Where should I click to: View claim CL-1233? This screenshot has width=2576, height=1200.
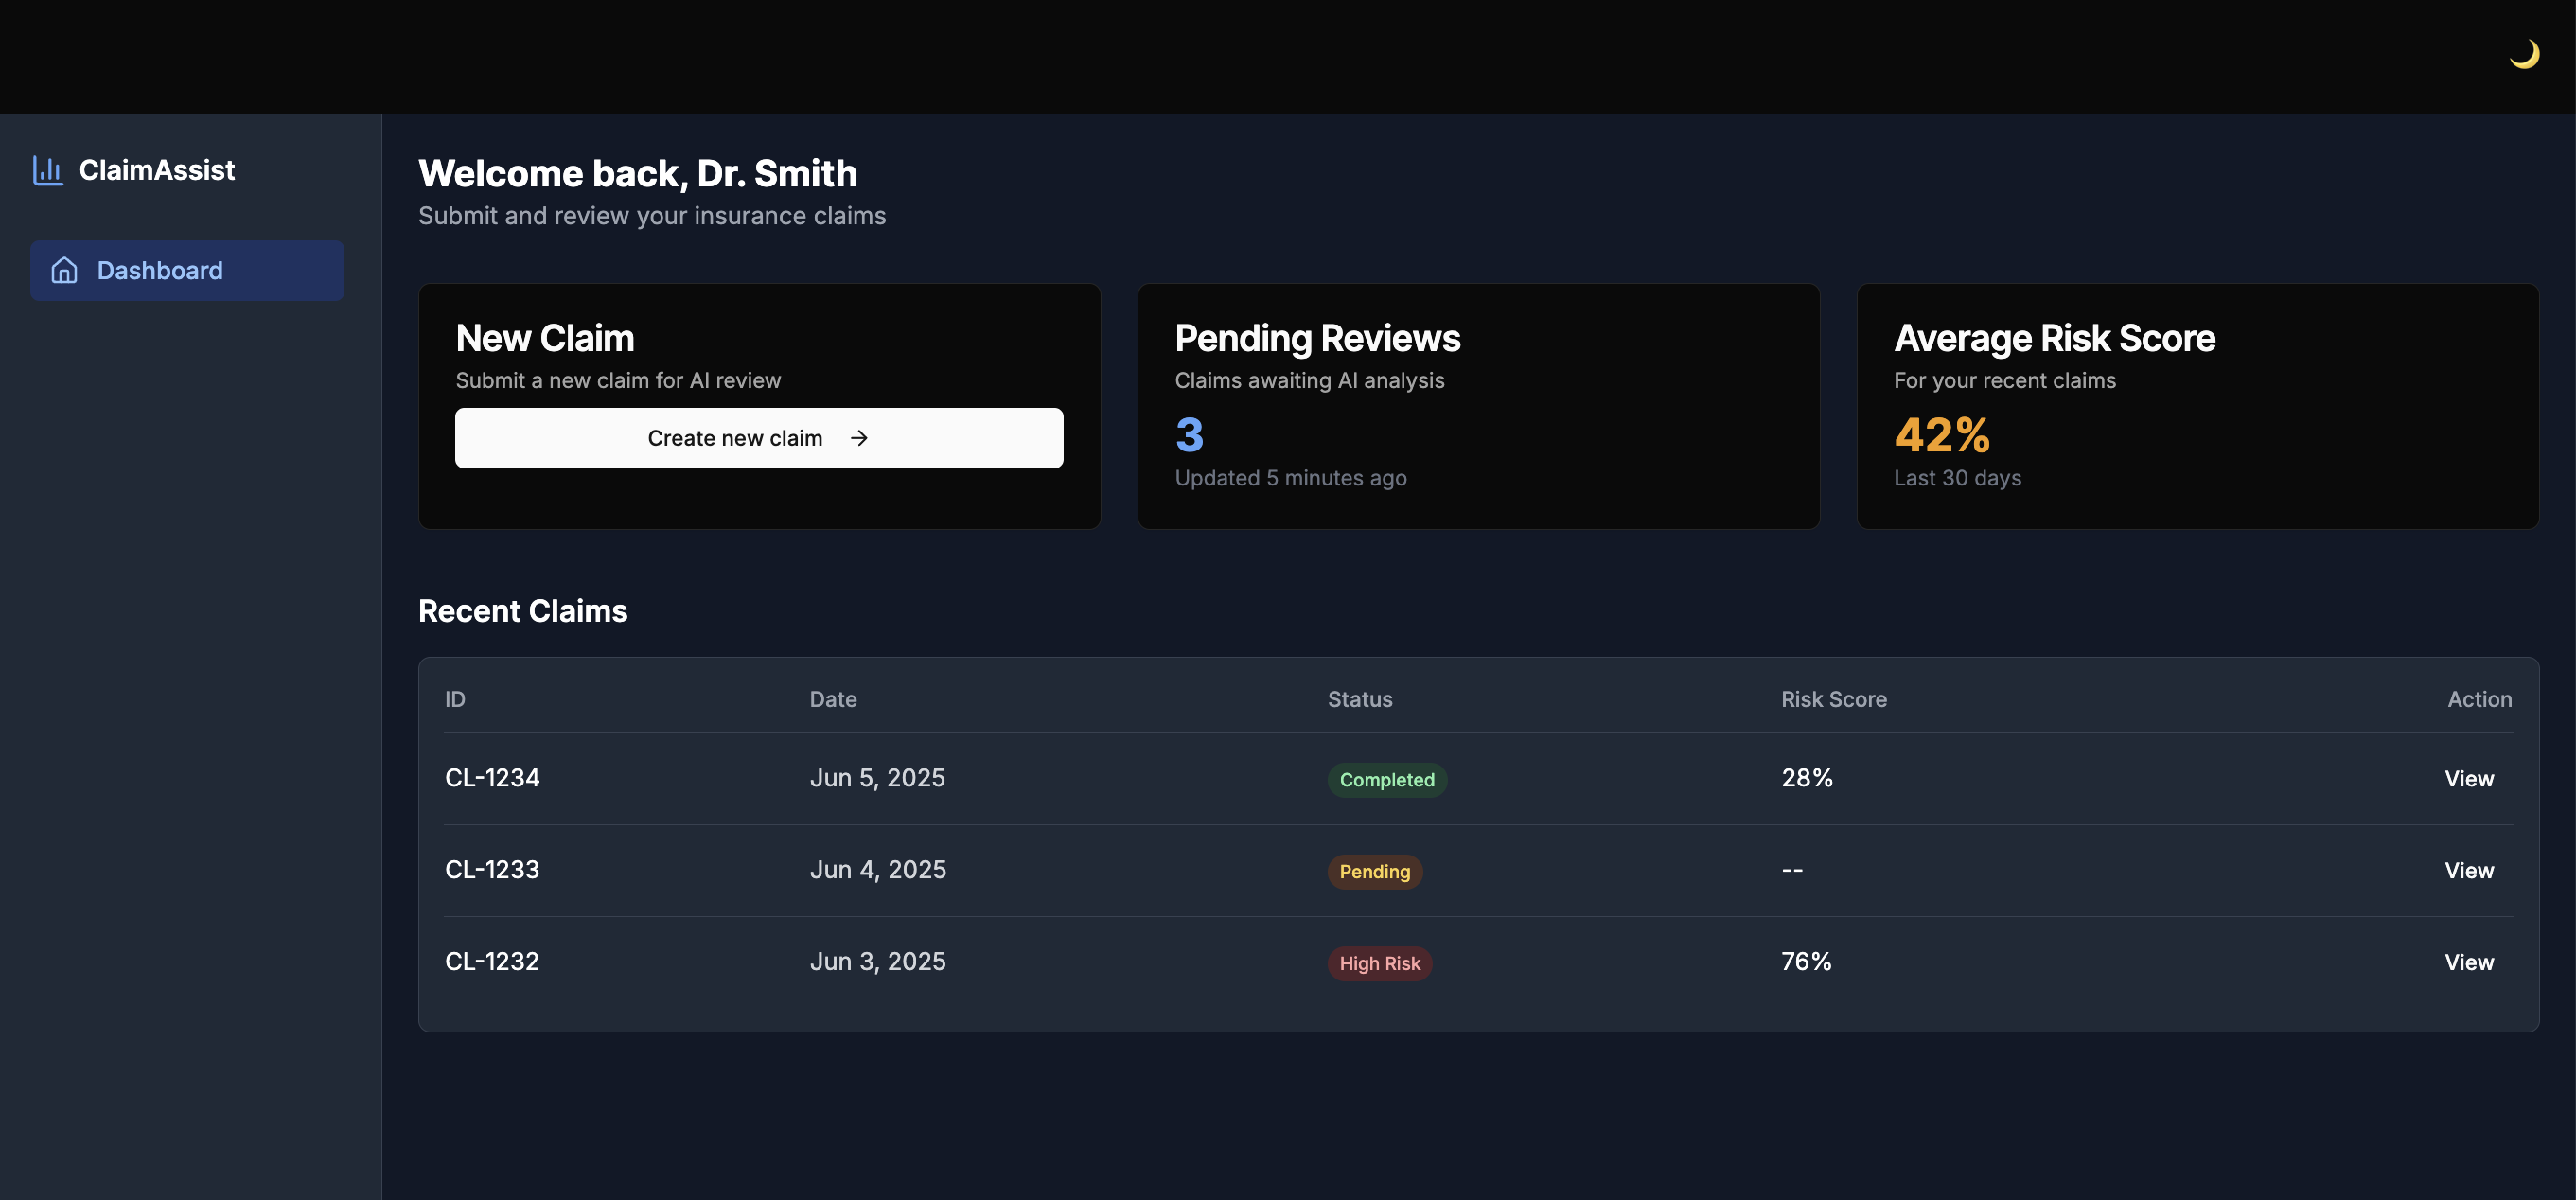[2468, 870]
